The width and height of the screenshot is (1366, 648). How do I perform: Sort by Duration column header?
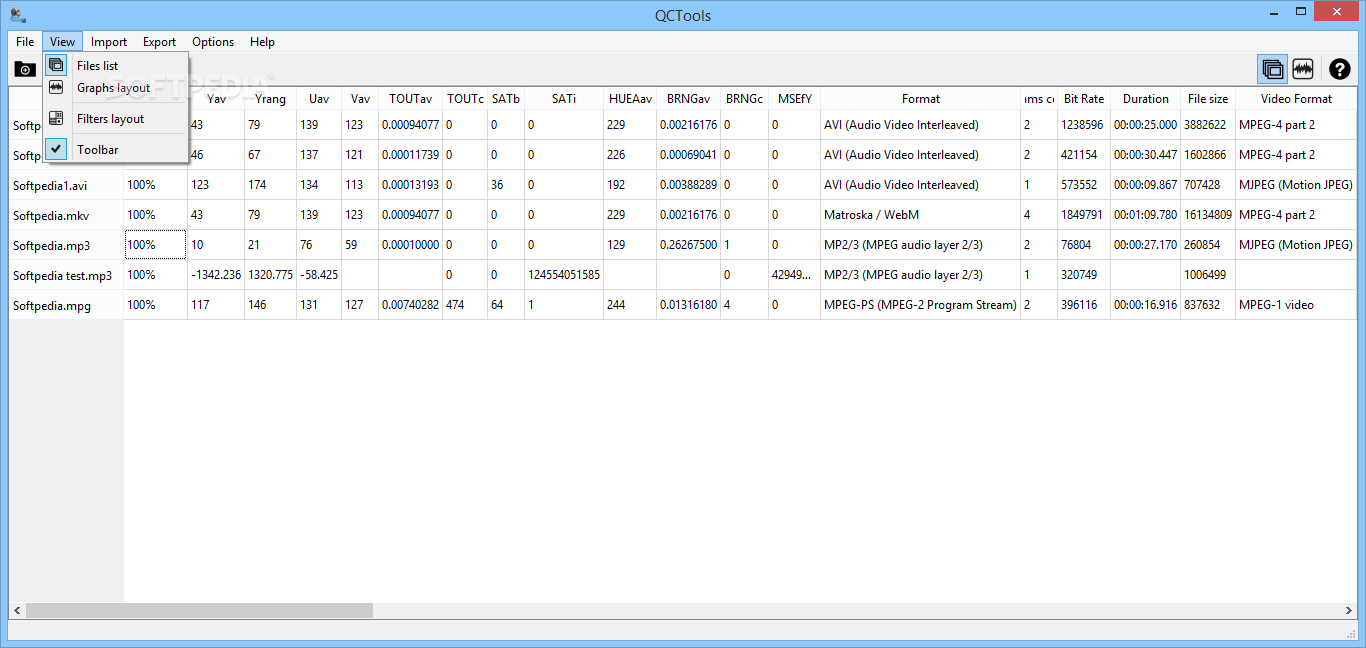[x=1146, y=99]
